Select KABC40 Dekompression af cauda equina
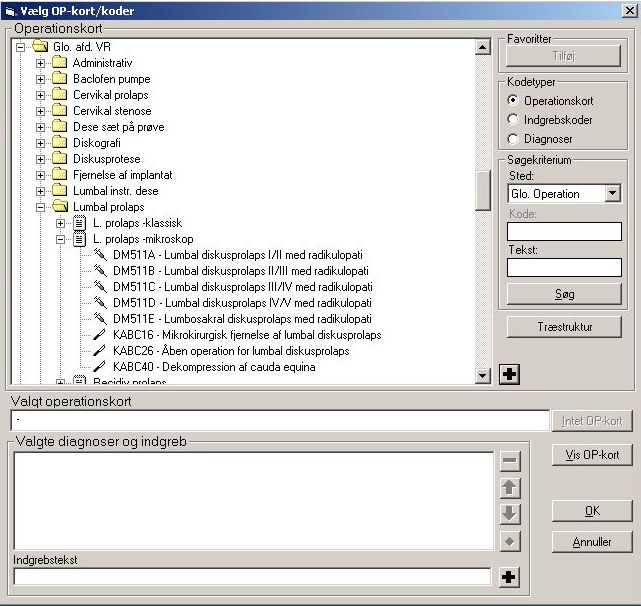Viewport: 641px width, 606px height. tap(214, 367)
